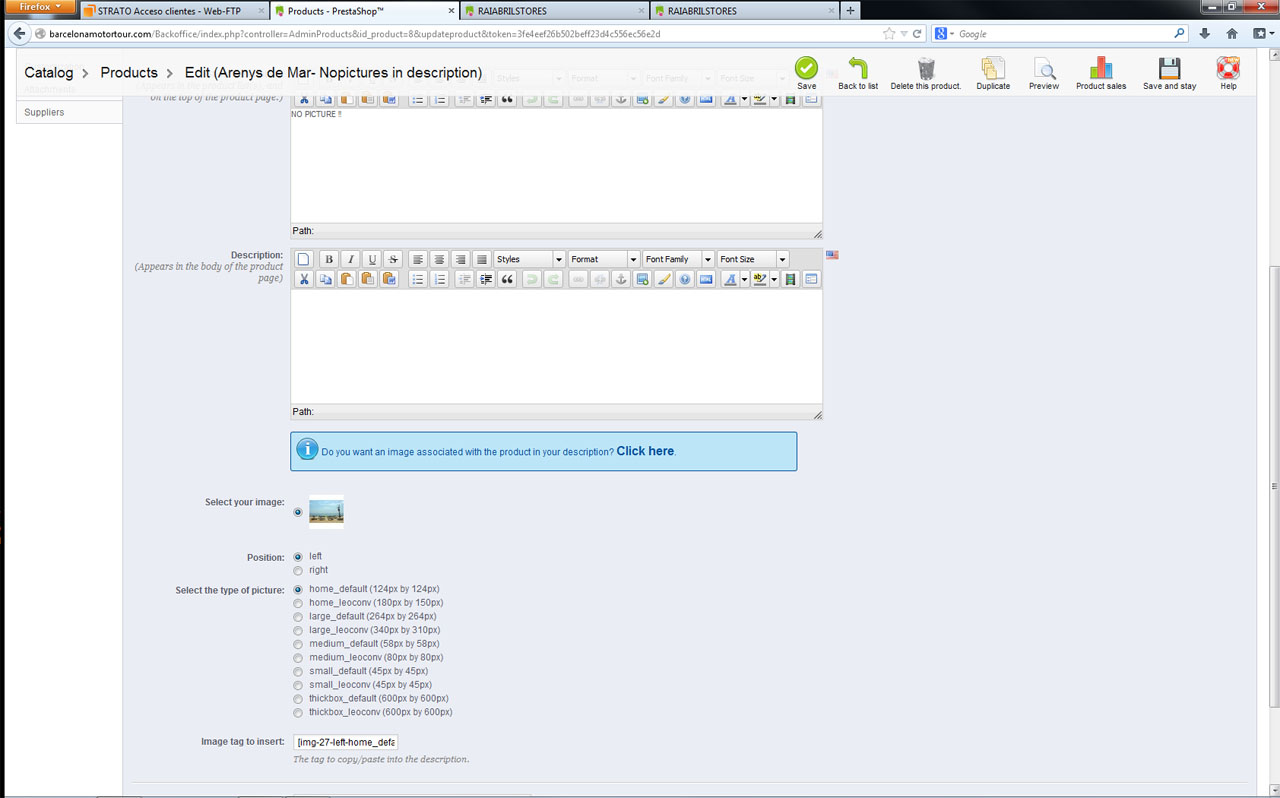This screenshot has height=798, width=1280.
Task: Open the Format dropdown in Description editor
Action: click(604, 259)
